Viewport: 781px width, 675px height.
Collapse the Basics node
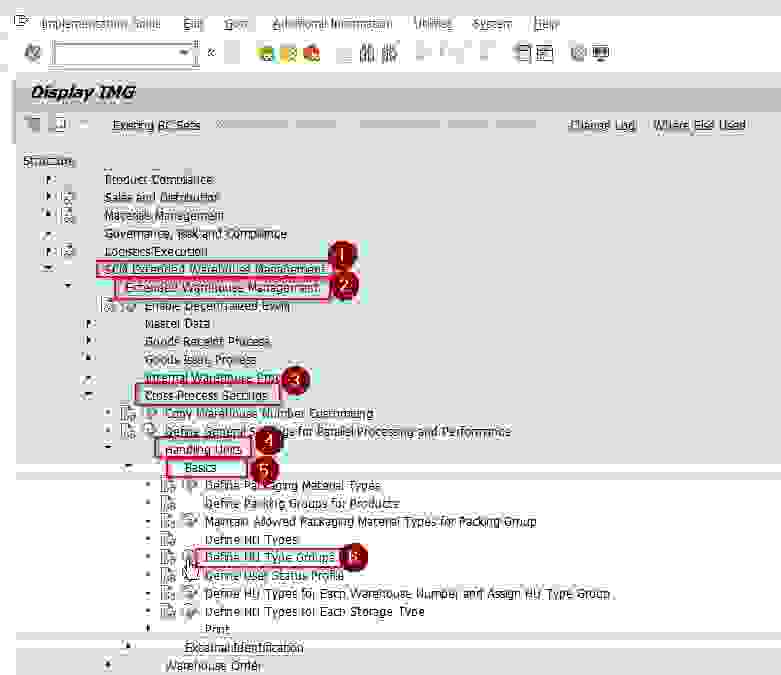click(x=129, y=467)
